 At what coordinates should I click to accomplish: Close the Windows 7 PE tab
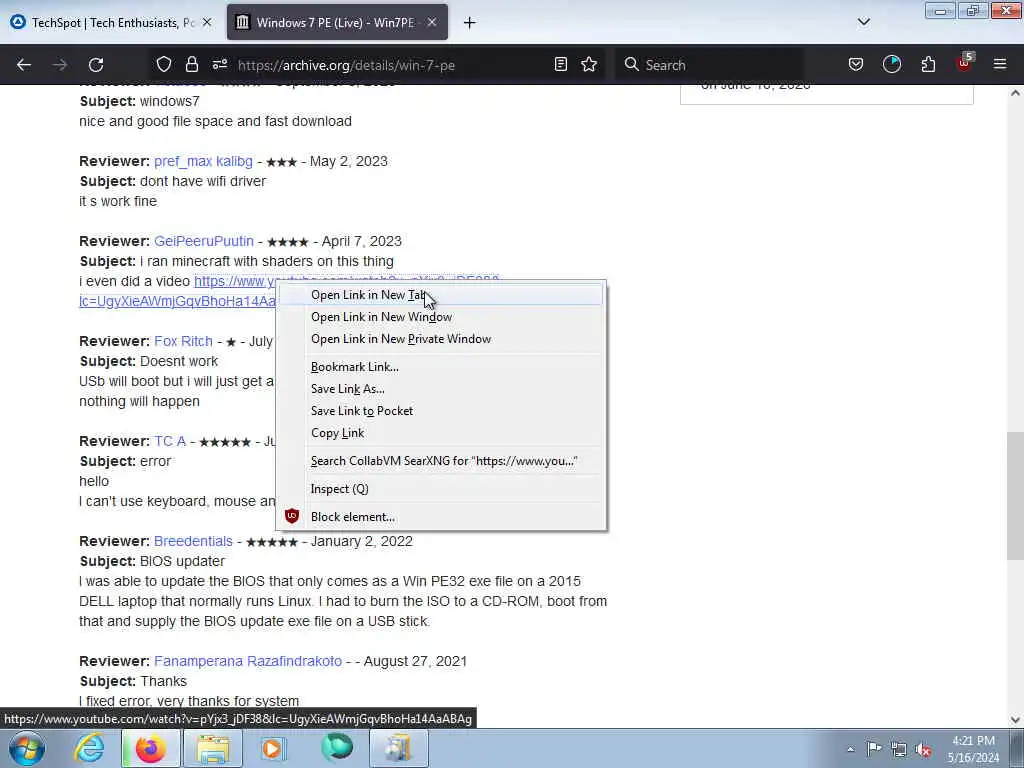(x=432, y=22)
